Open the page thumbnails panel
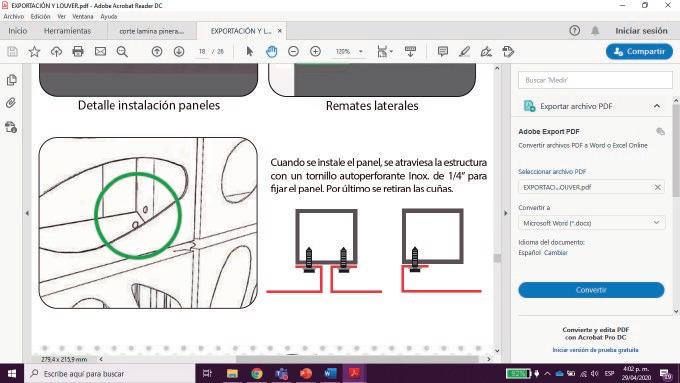The width and height of the screenshot is (680, 383). [x=12, y=80]
